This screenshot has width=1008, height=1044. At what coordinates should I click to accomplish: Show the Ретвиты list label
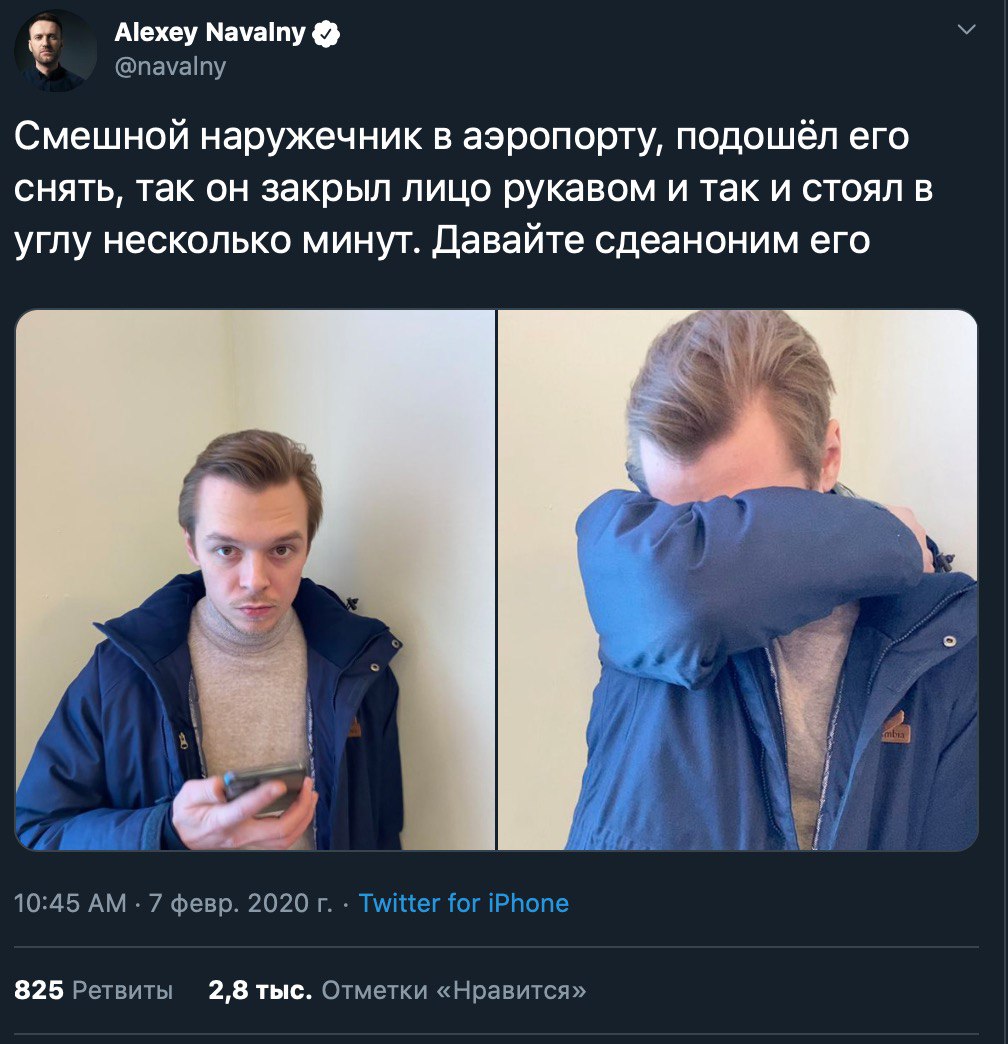point(123,990)
